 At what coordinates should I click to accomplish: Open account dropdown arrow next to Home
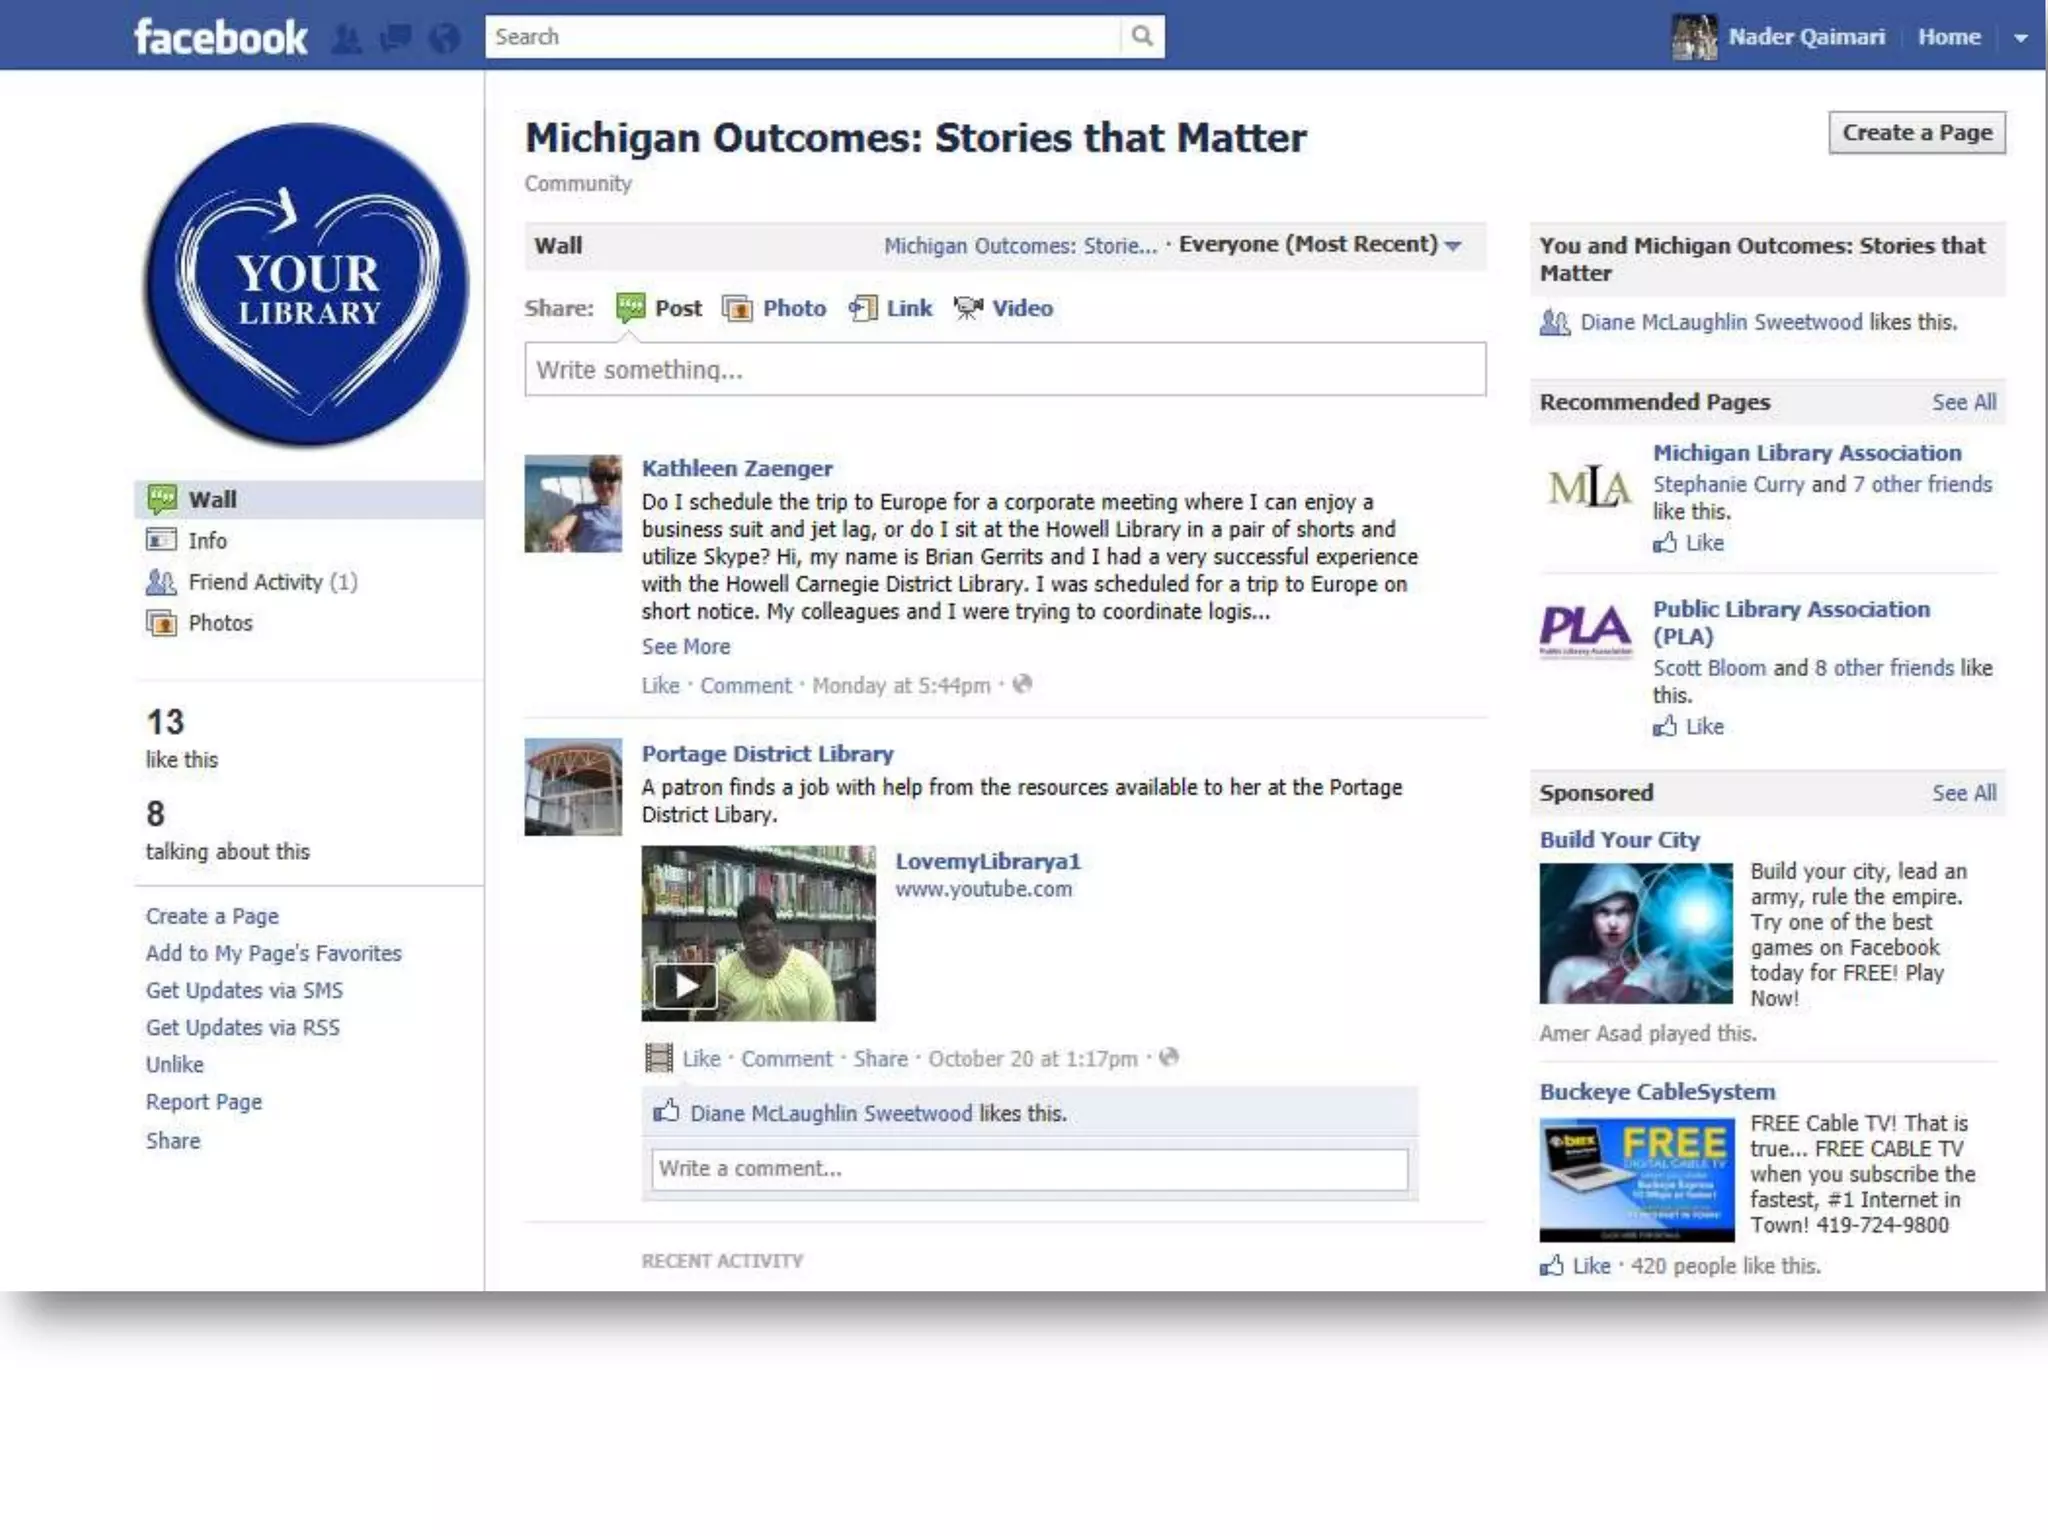(x=2020, y=38)
